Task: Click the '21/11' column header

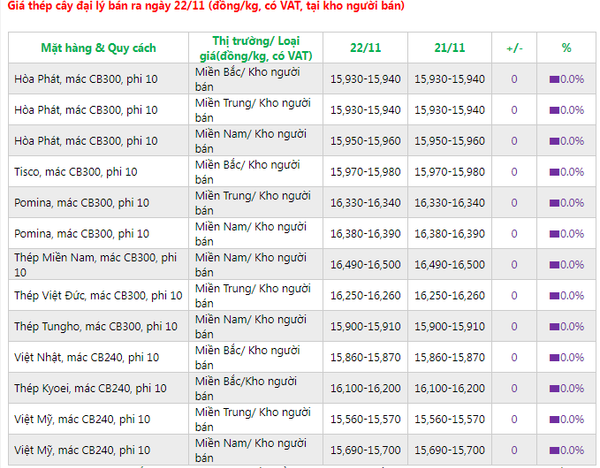Action: [450, 48]
